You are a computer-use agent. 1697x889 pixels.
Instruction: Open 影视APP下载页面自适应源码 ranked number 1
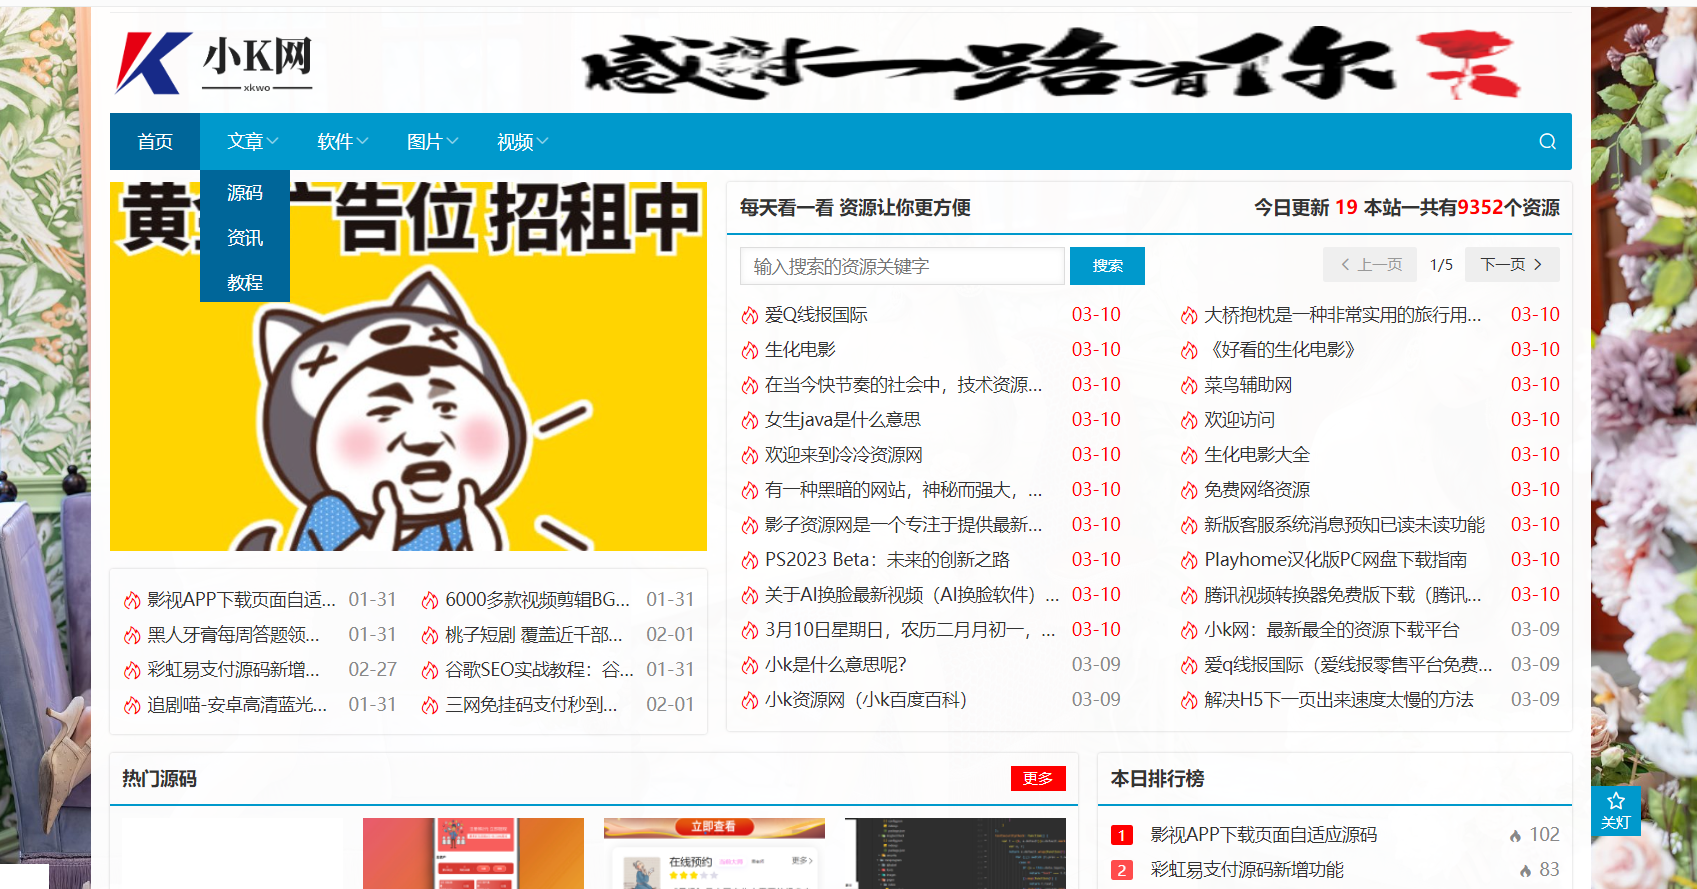coord(1263,835)
